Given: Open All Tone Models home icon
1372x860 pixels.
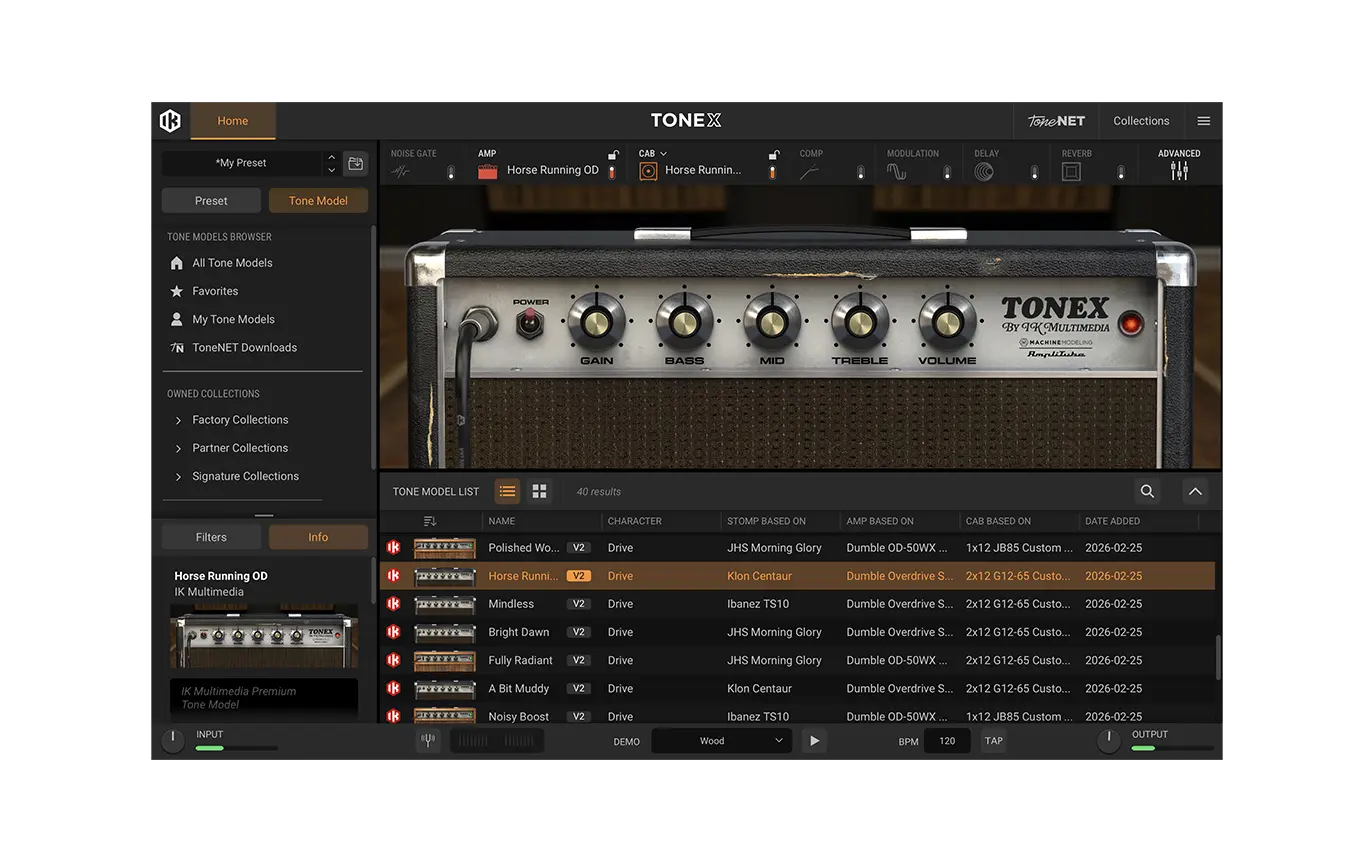Looking at the screenshot, I should coord(177,263).
